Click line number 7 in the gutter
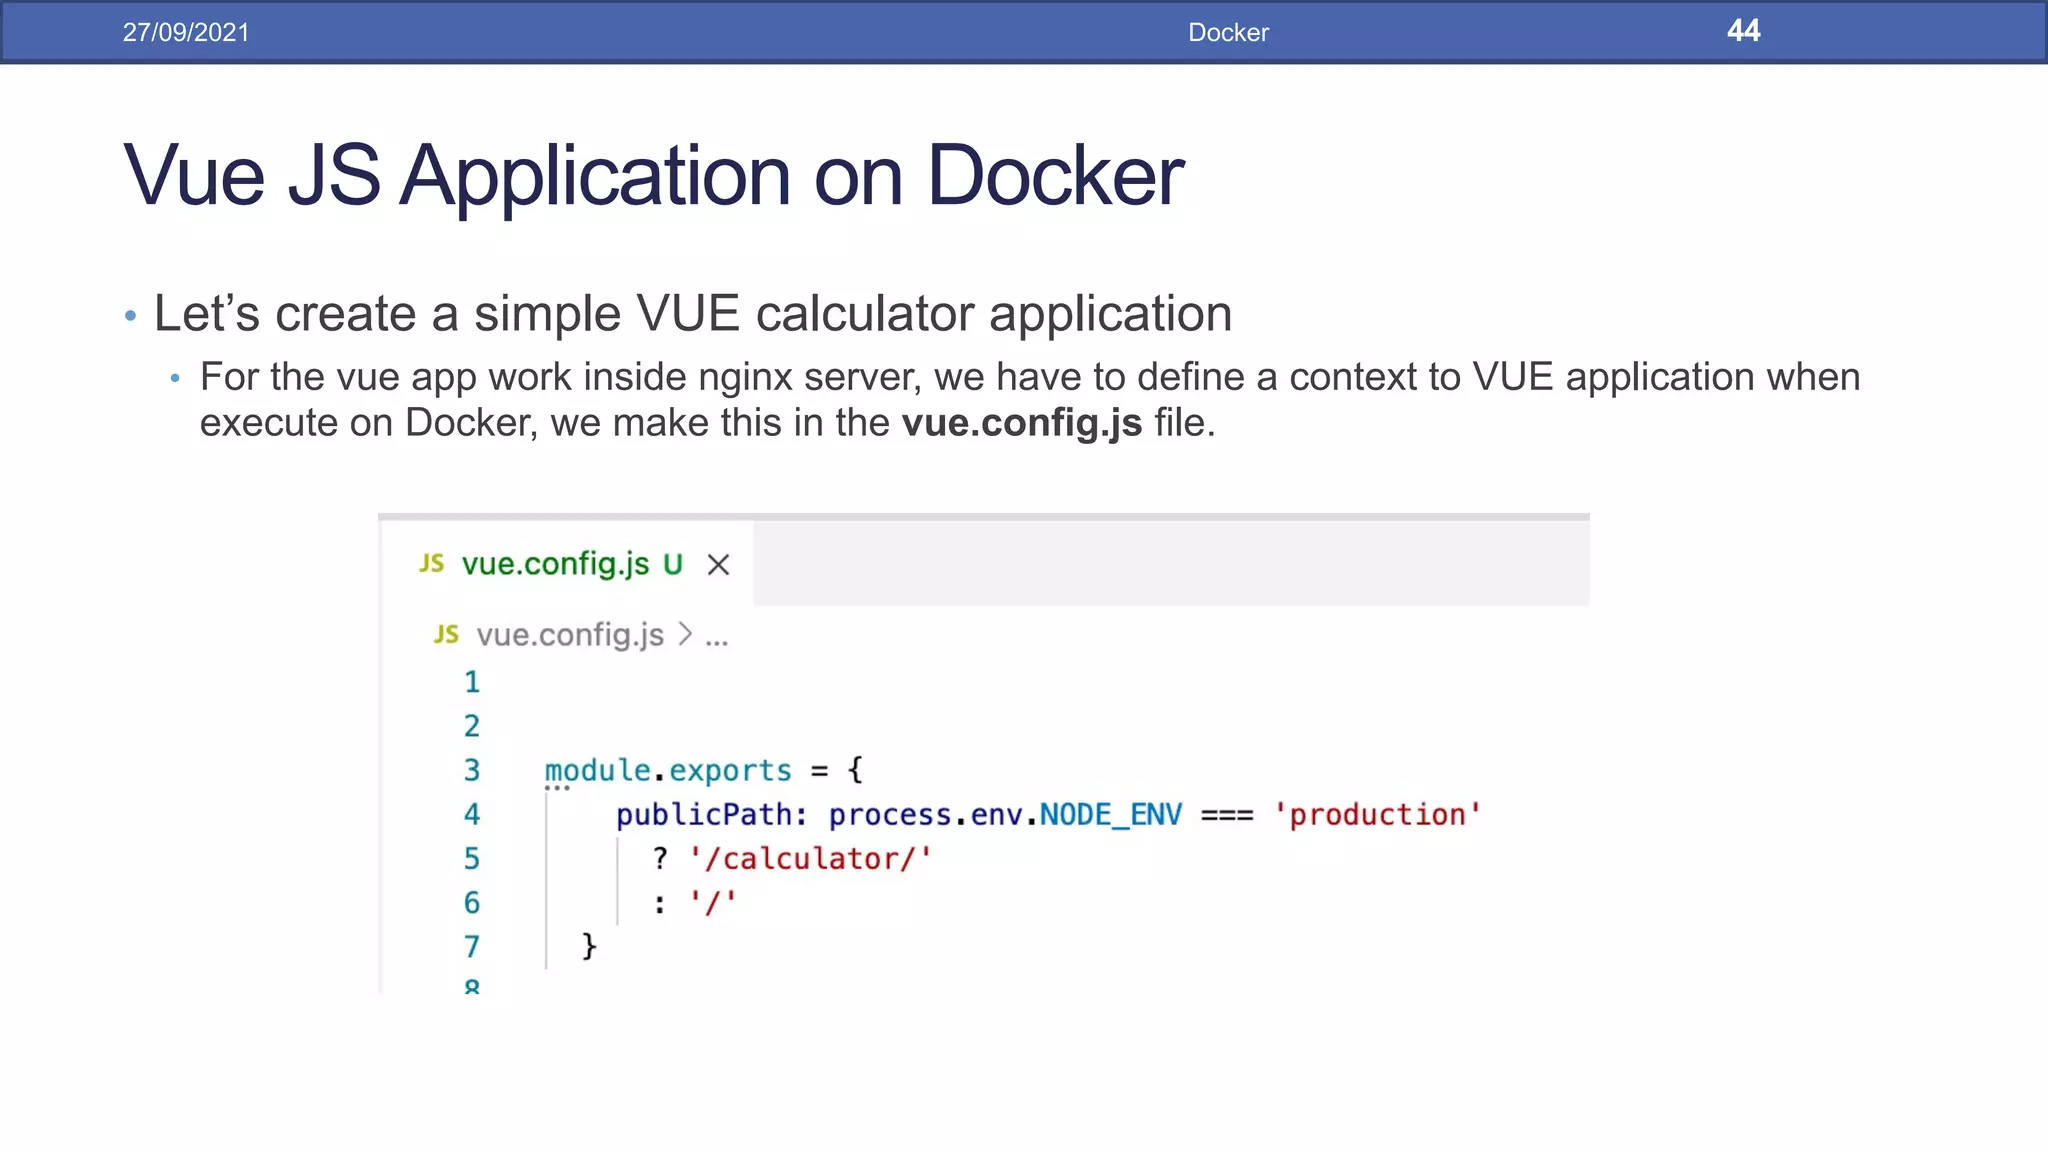Viewport: 2048px width, 1152px height. click(x=472, y=946)
